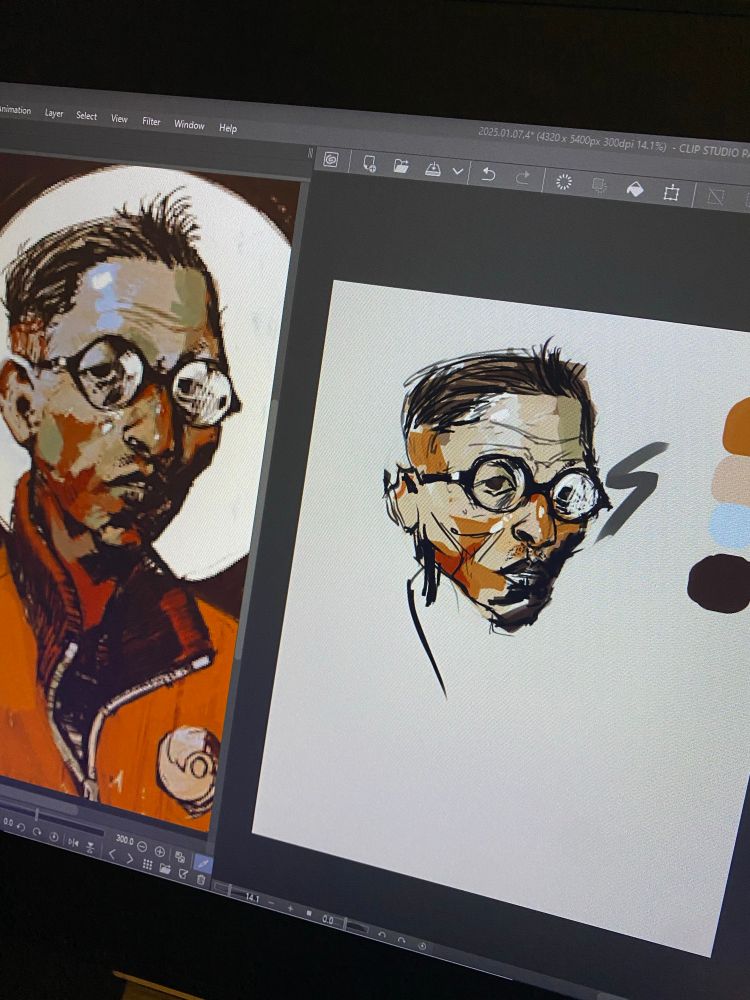The image size is (750, 1000).
Task: Click the Sub View edit image icon
Action: 183,874
